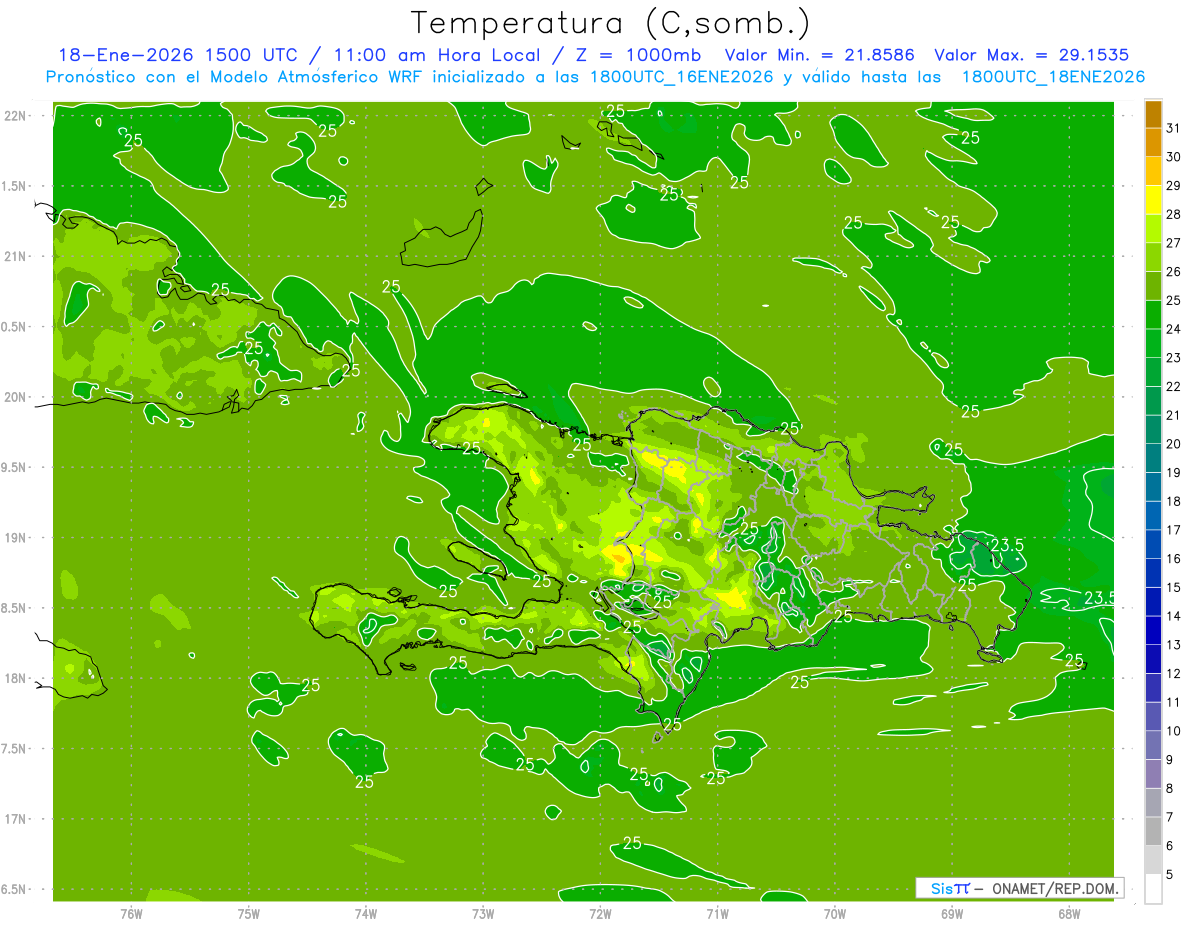Click the 72W longitude axis label
Image resolution: width=1200 pixels, height=927 pixels.
pos(600,914)
